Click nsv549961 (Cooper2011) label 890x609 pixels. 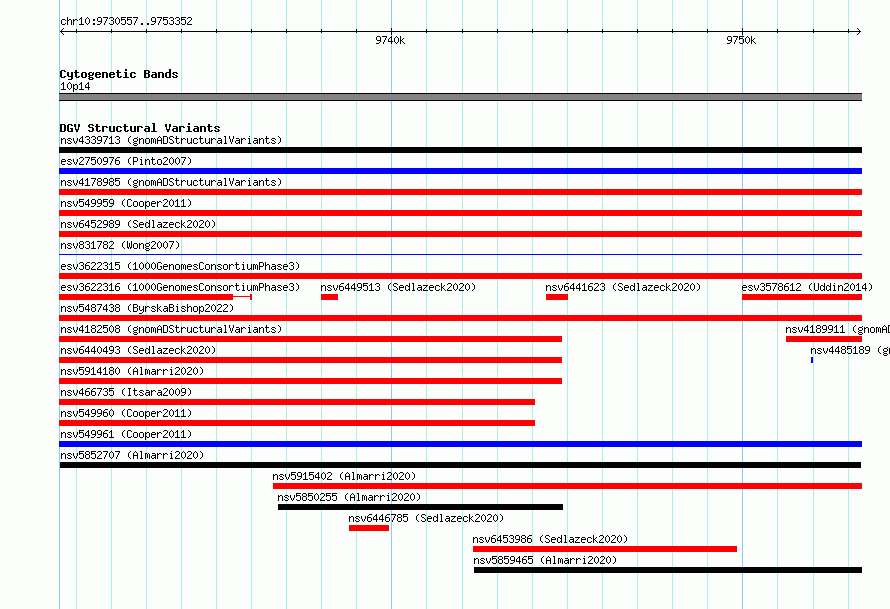coord(126,434)
